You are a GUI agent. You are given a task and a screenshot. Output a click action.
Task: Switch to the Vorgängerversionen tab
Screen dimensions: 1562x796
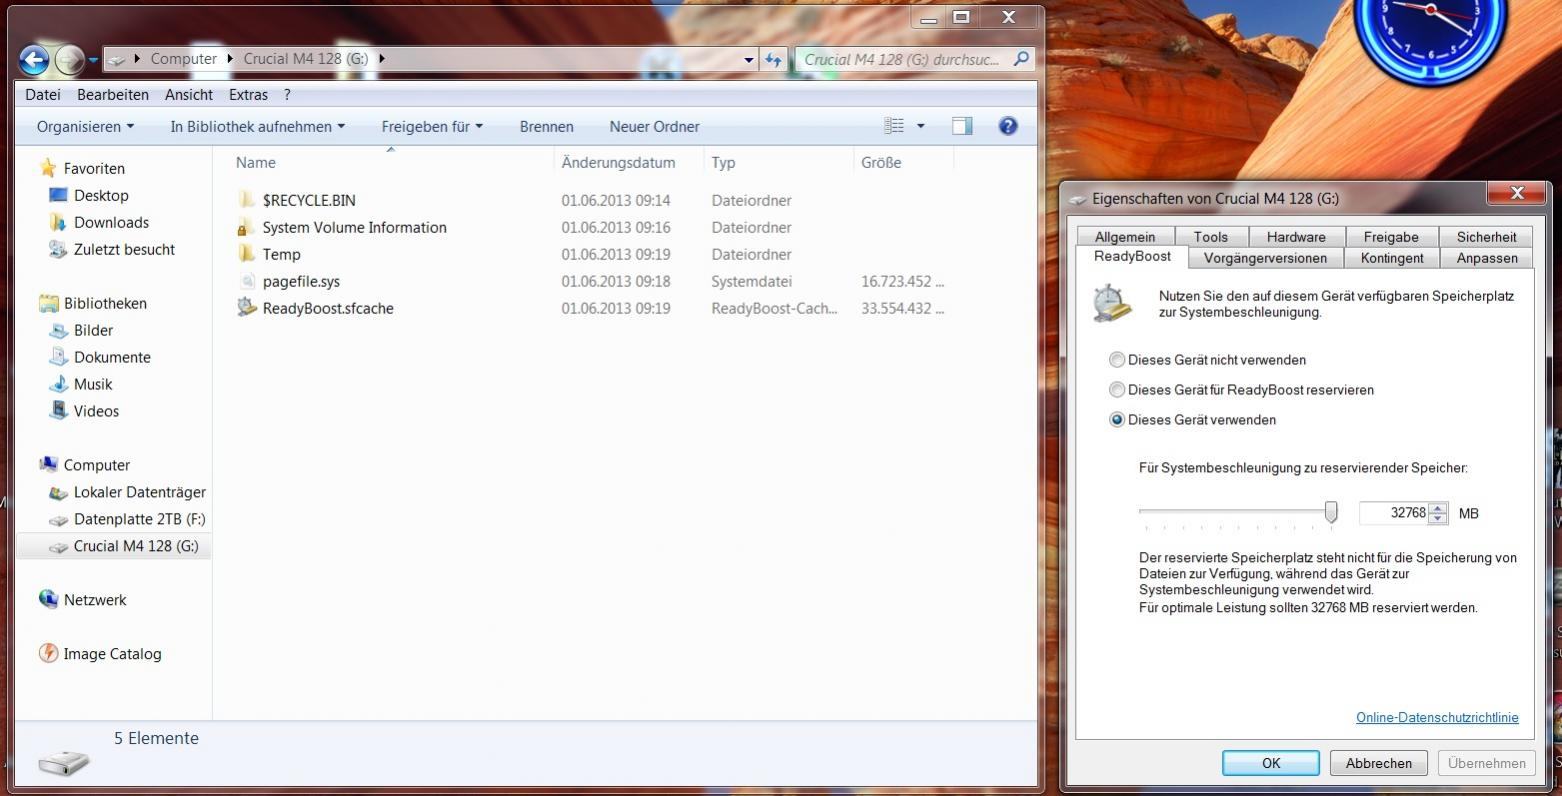[x=1265, y=258]
